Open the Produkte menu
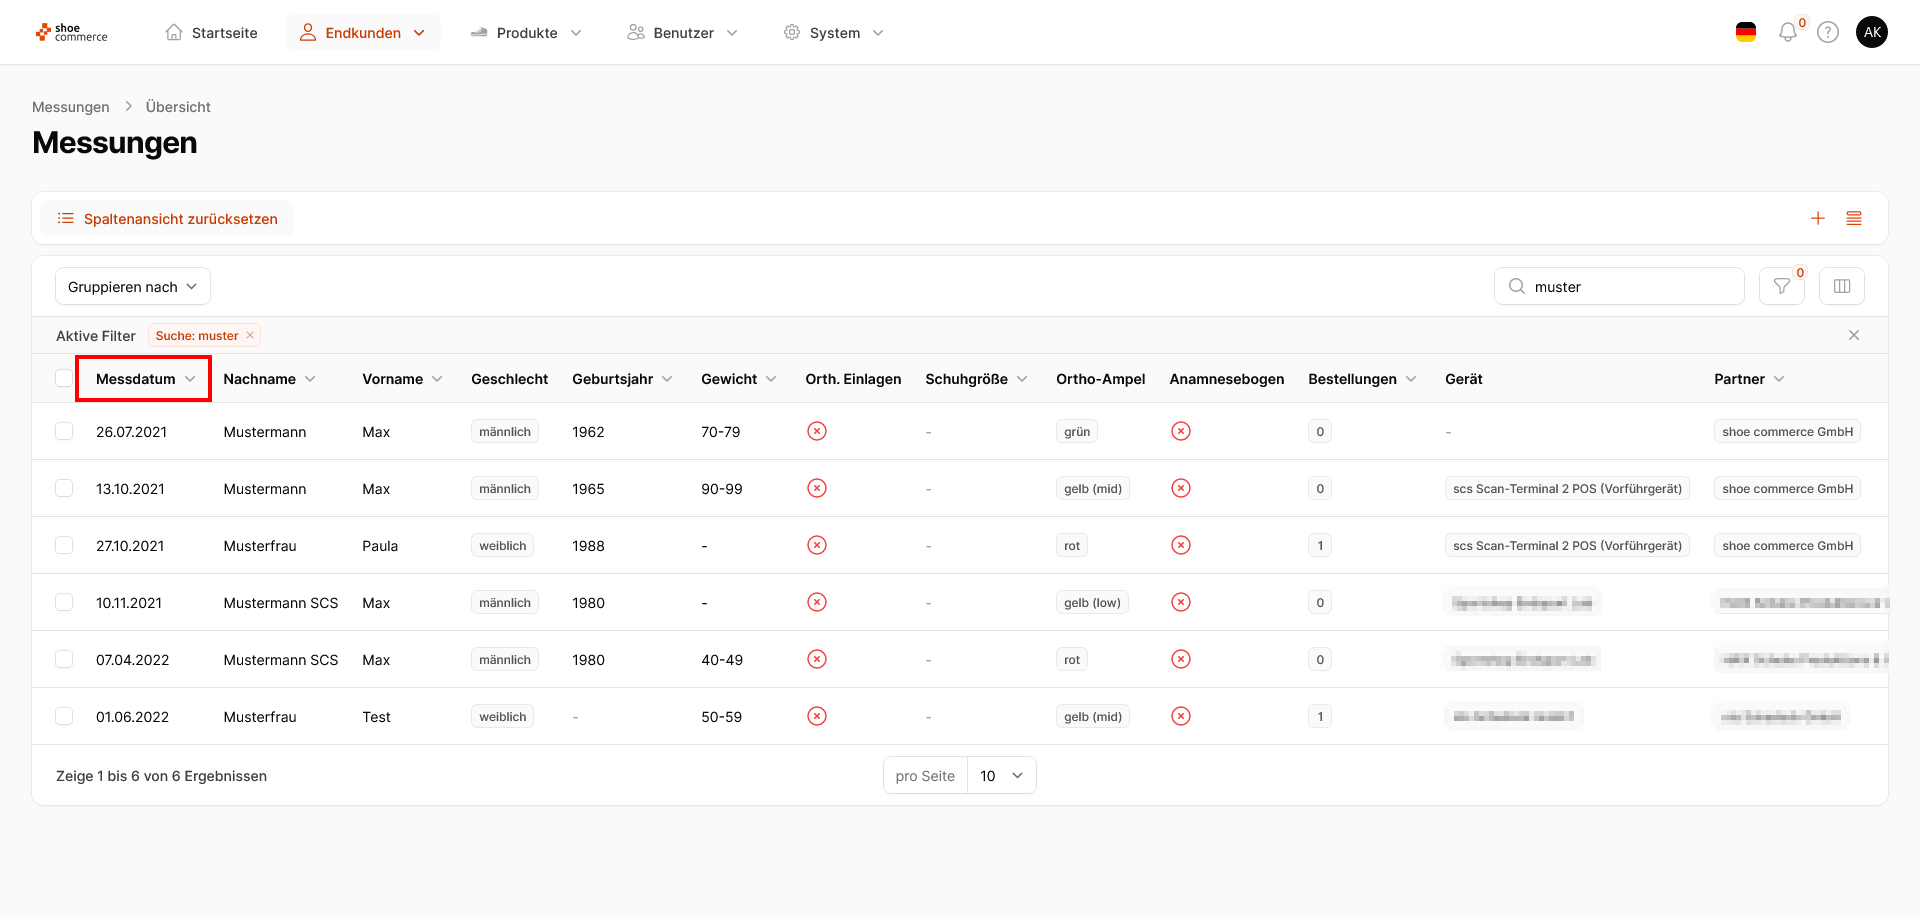This screenshot has height=919, width=1920. click(x=526, y=33)
